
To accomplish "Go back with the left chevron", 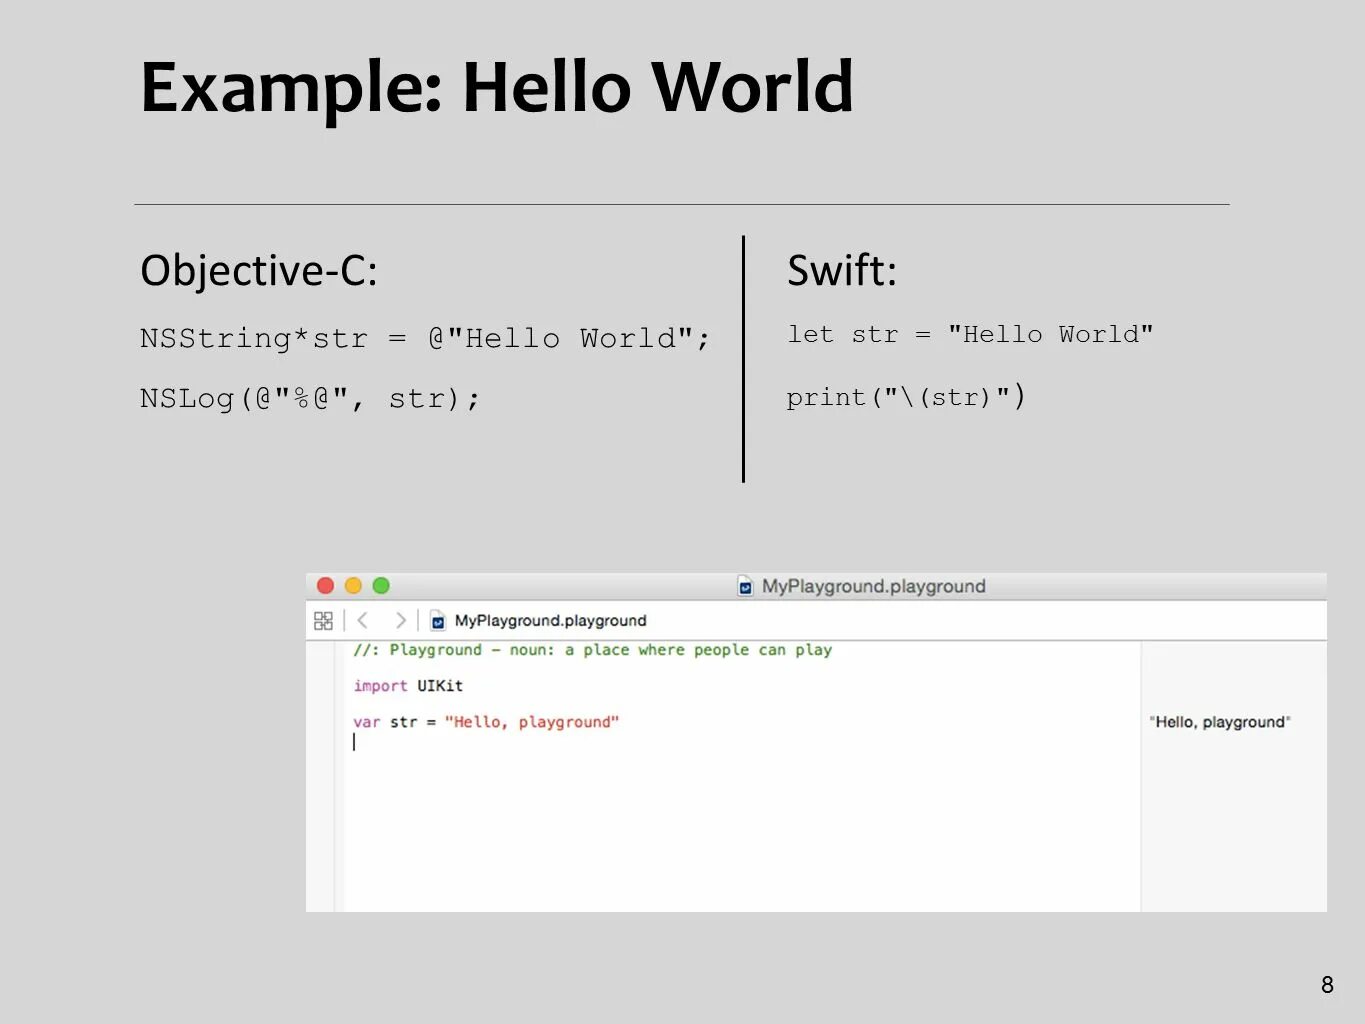I will point(363,621).
